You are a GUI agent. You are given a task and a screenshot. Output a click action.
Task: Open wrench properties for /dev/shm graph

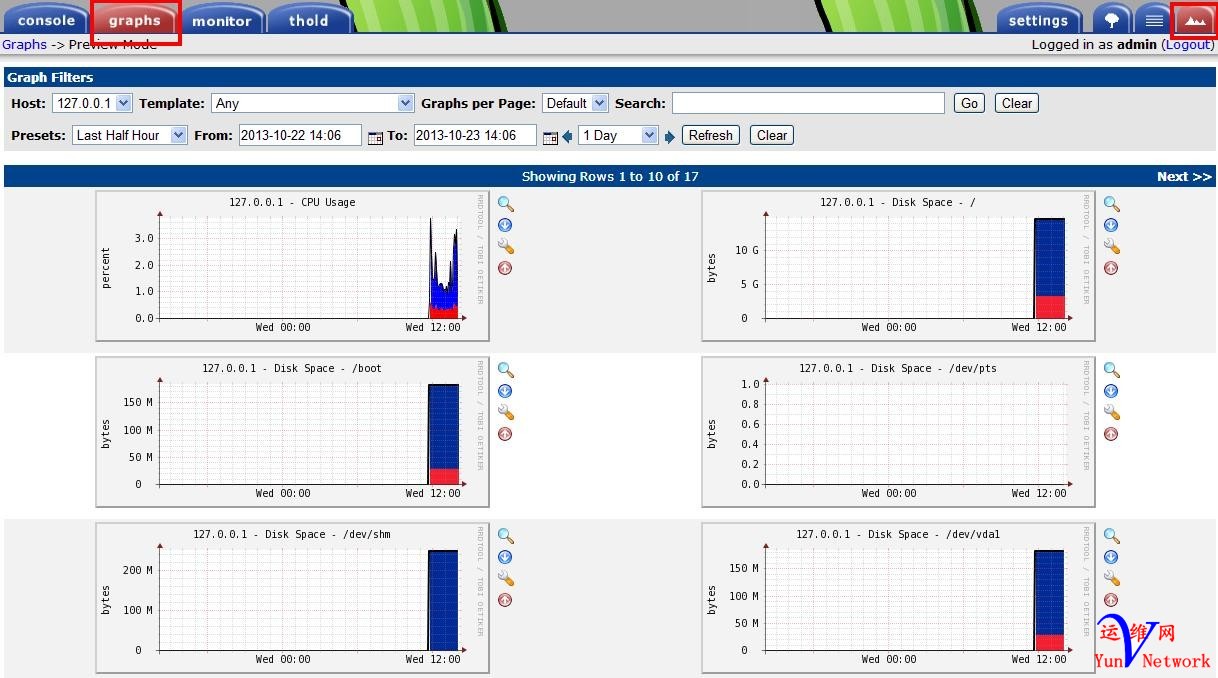(506, 579)
